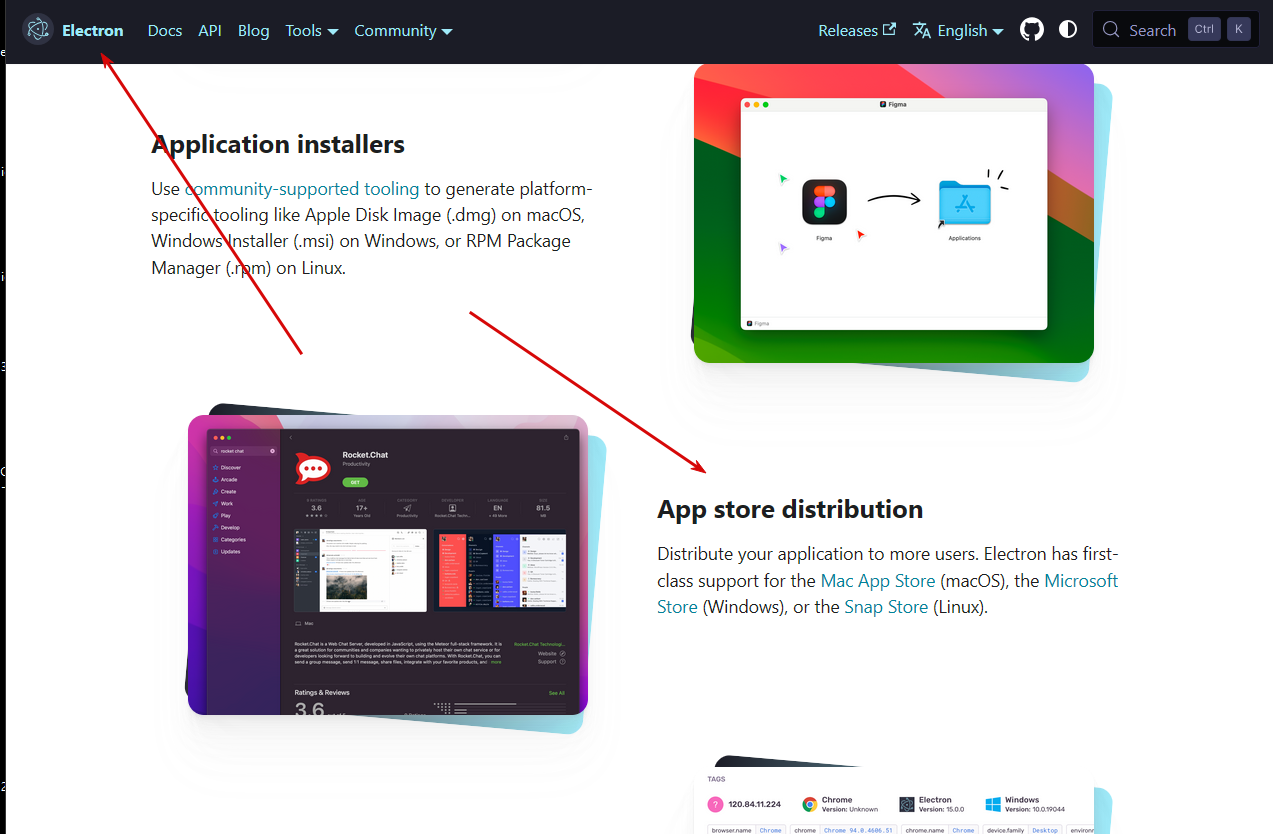The image size is (1273, 834).
Task: Click the first Rocket.Chat light screenshot thumbnail
Action: 361,570
